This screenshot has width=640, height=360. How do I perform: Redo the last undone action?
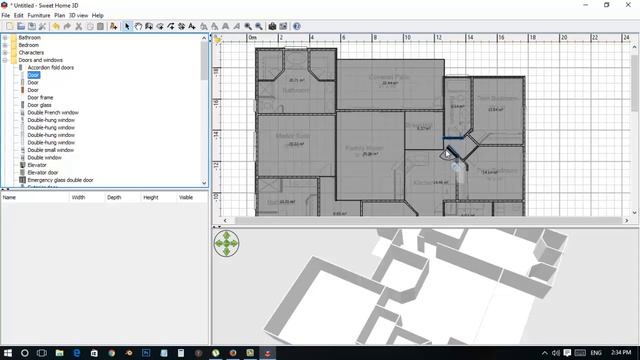pos(67,27)
